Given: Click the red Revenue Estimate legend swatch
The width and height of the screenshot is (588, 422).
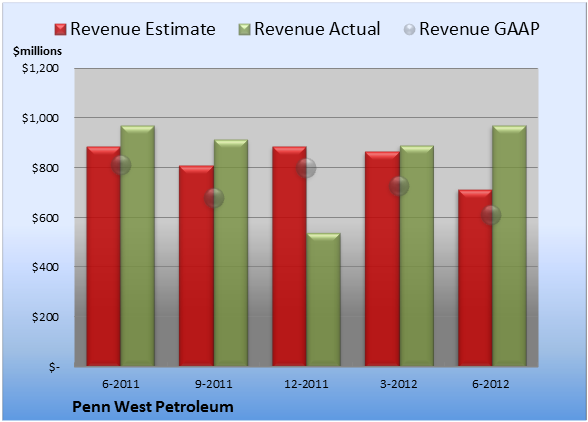Looking at the screenshot, I should click(x=60, y=30).
